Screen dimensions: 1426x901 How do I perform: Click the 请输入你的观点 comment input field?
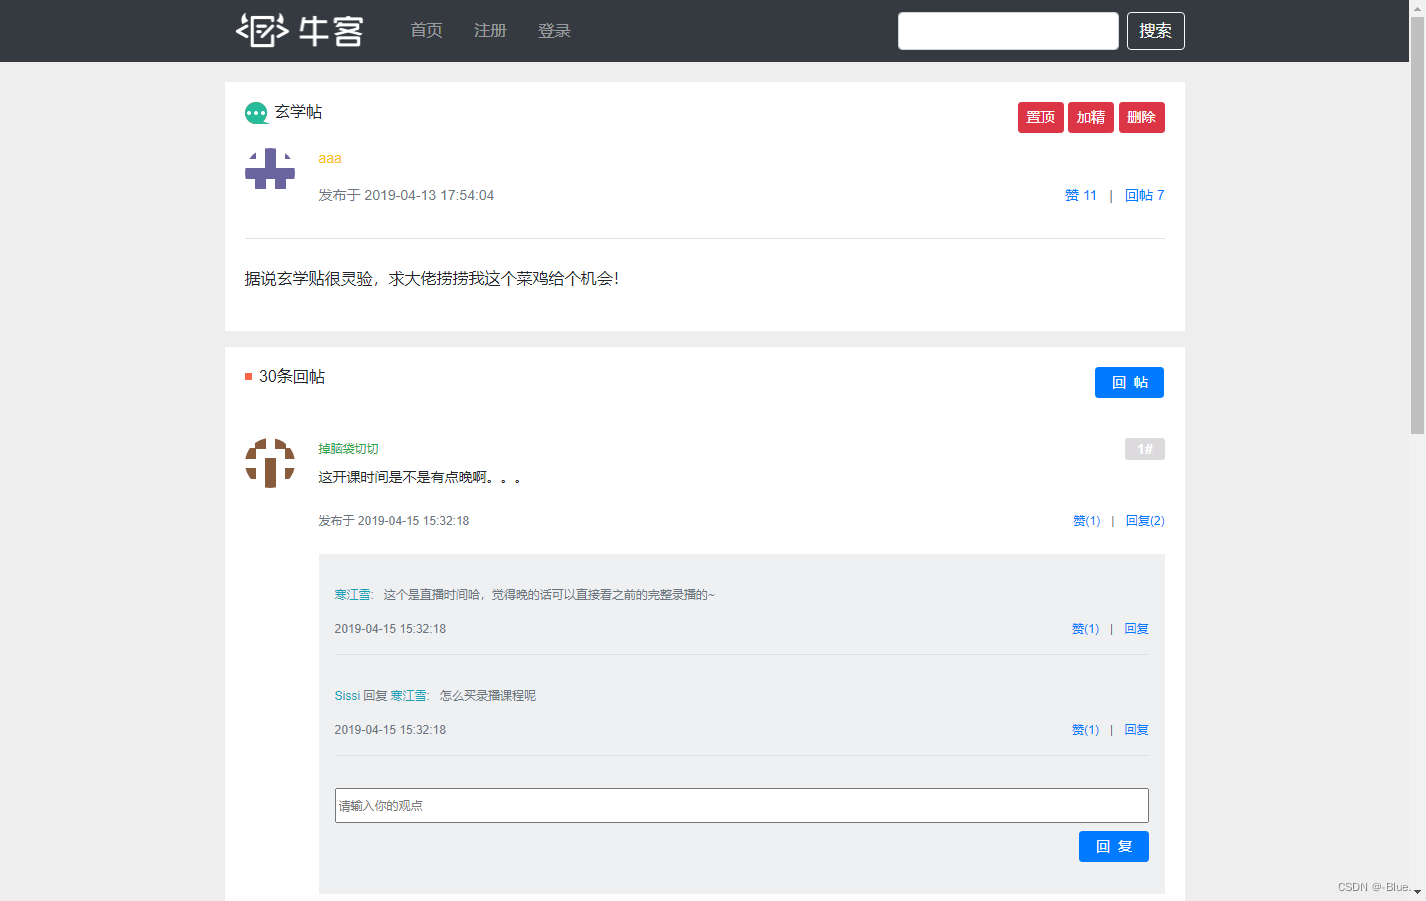pyautogui.click(x=742, y=805)
